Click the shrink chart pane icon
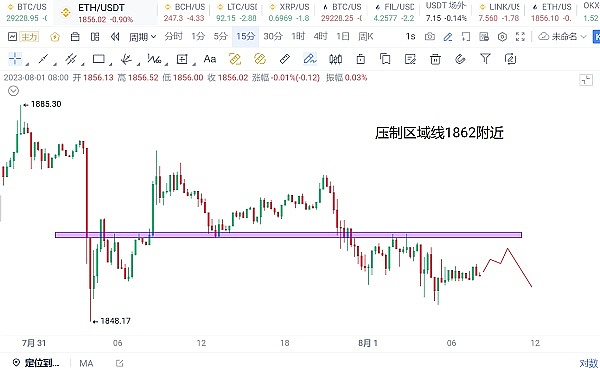 click(x=586, y=80)
